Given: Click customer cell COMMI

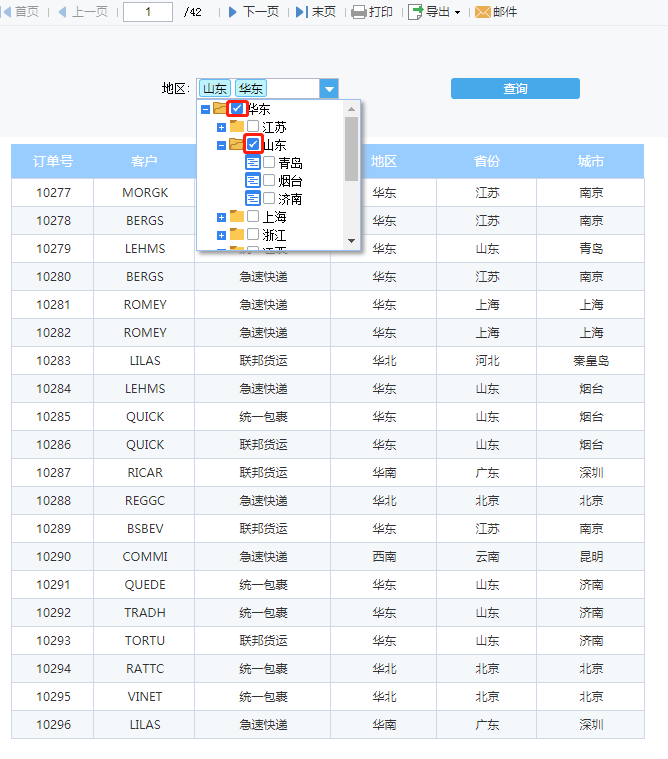Looking at the screenshot, I should [x=145, y=557].
